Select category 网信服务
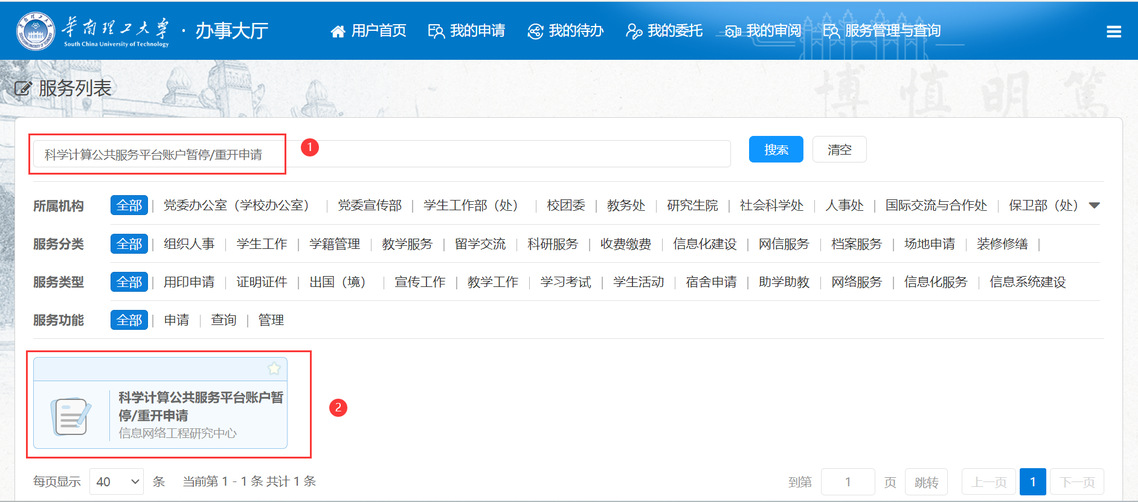1138x502 pixels. 784,244
